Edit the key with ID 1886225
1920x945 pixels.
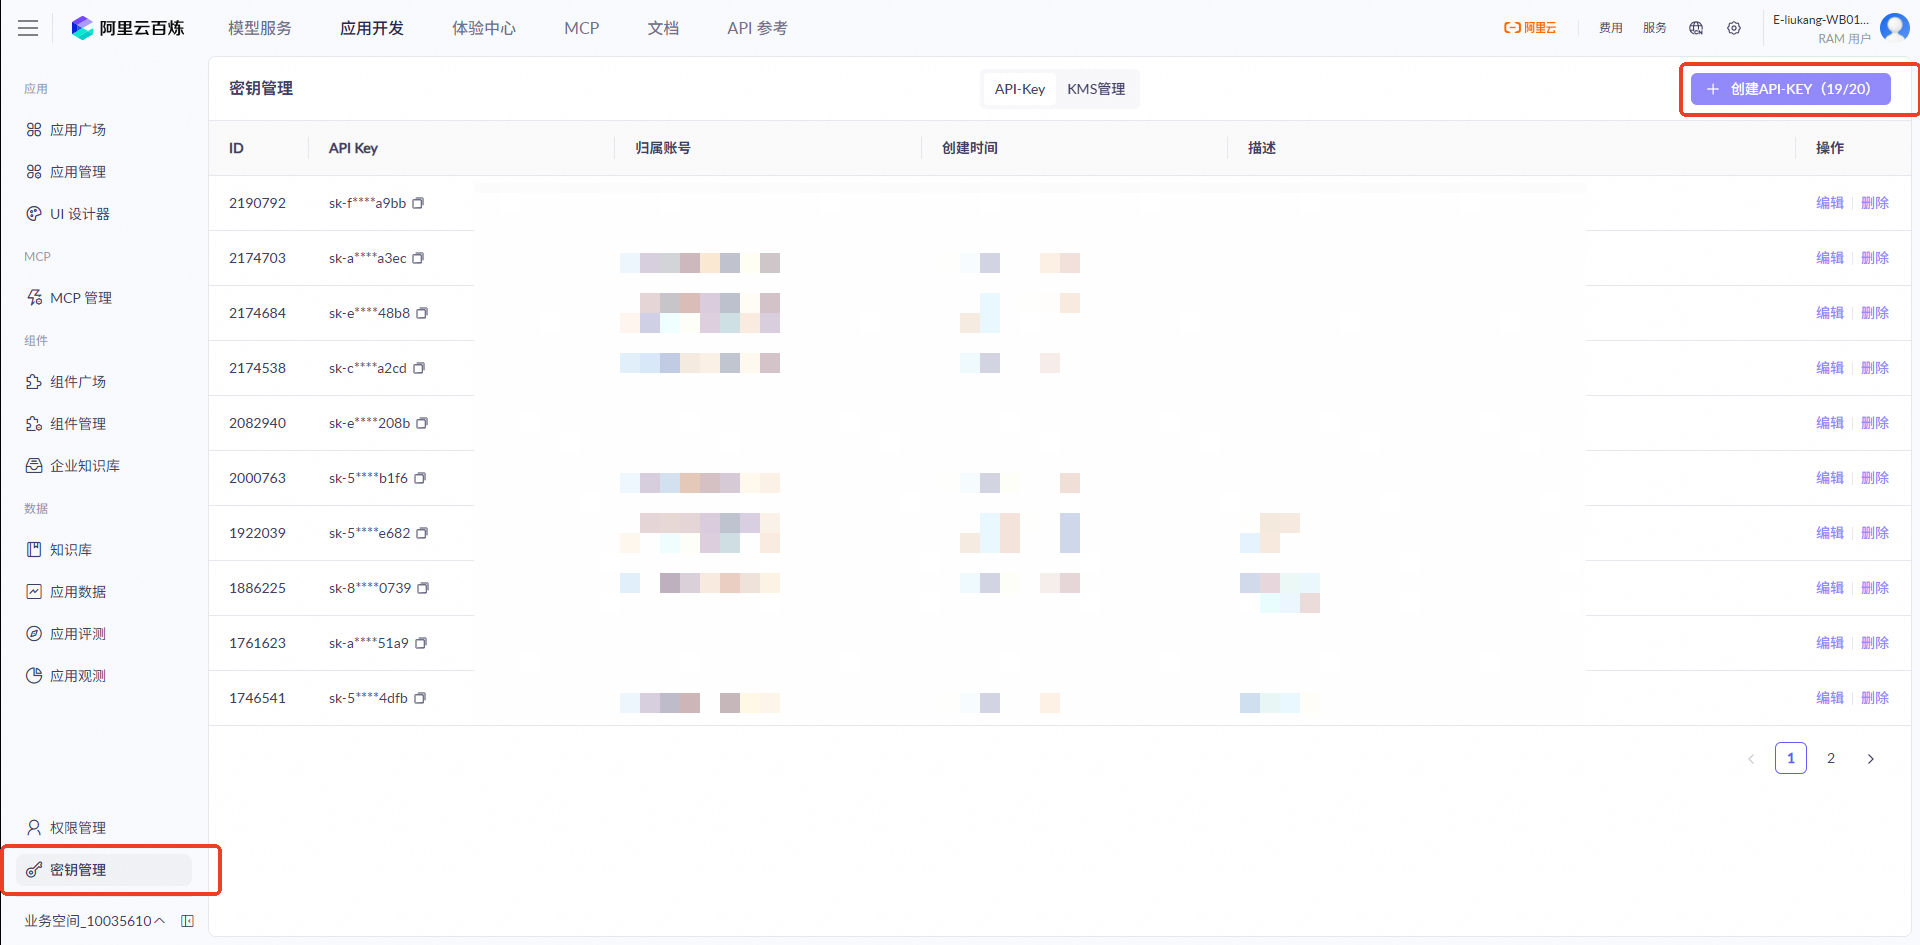1830,588
